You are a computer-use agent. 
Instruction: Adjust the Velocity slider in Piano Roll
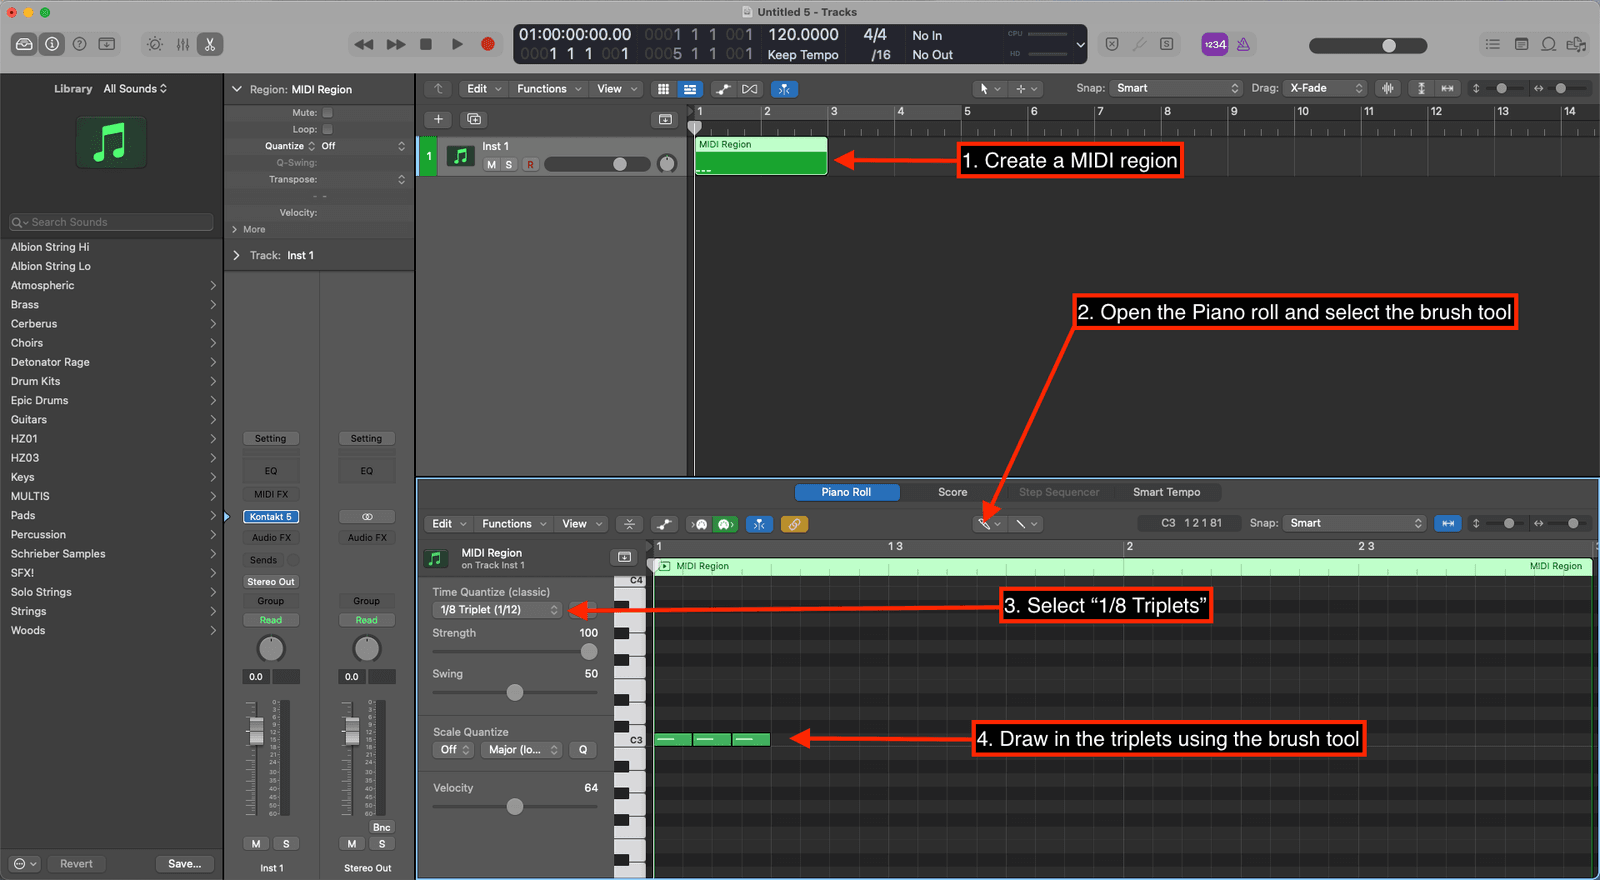[515, 806]
